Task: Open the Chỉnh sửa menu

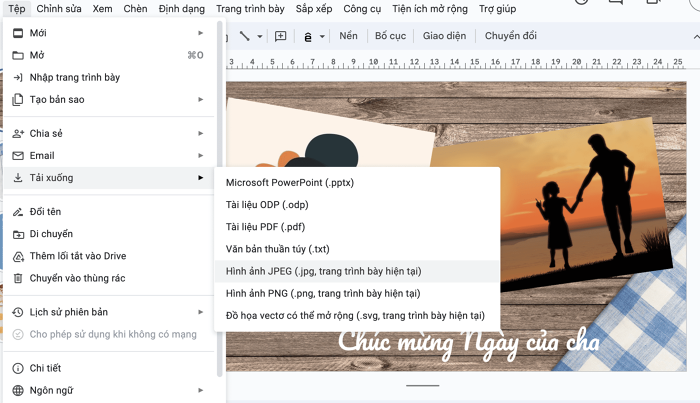Action: pos(59,8)
